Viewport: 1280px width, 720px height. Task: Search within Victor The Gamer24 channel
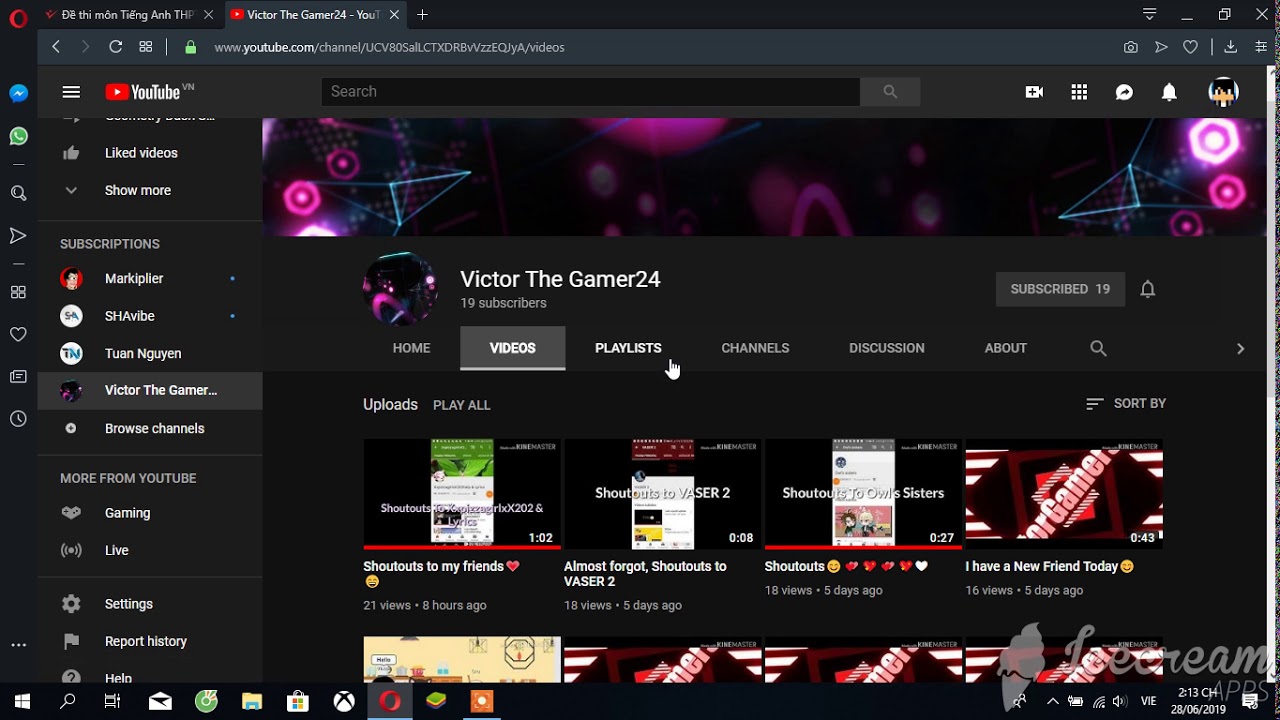click(1098, 348)
